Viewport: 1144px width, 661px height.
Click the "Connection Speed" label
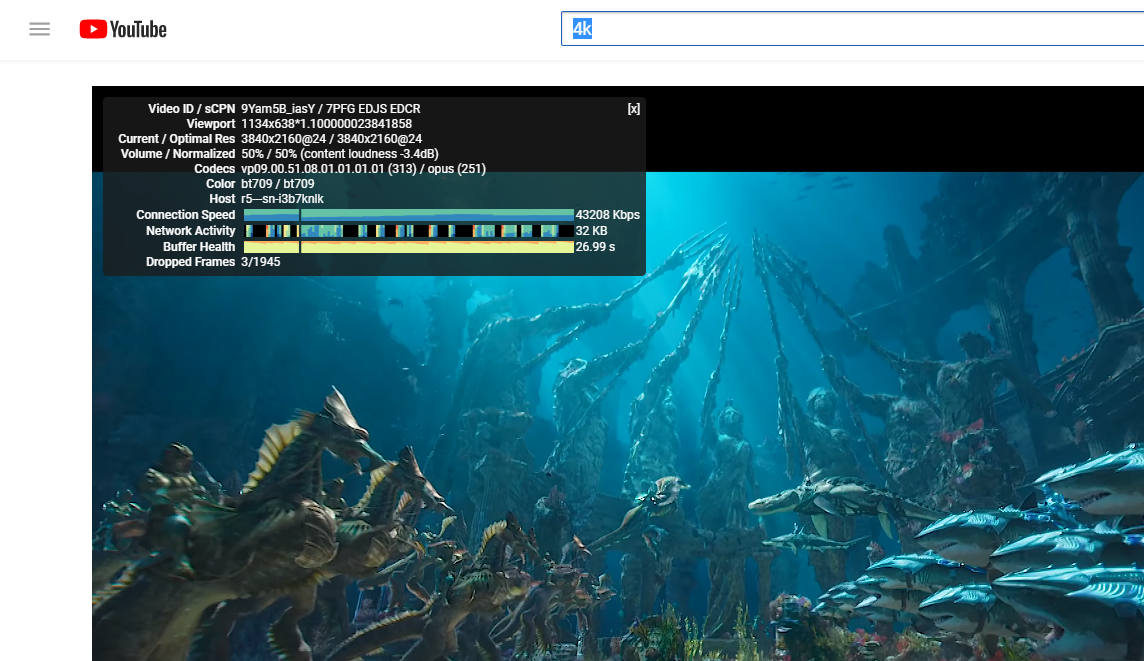click(x=185, y=214)
